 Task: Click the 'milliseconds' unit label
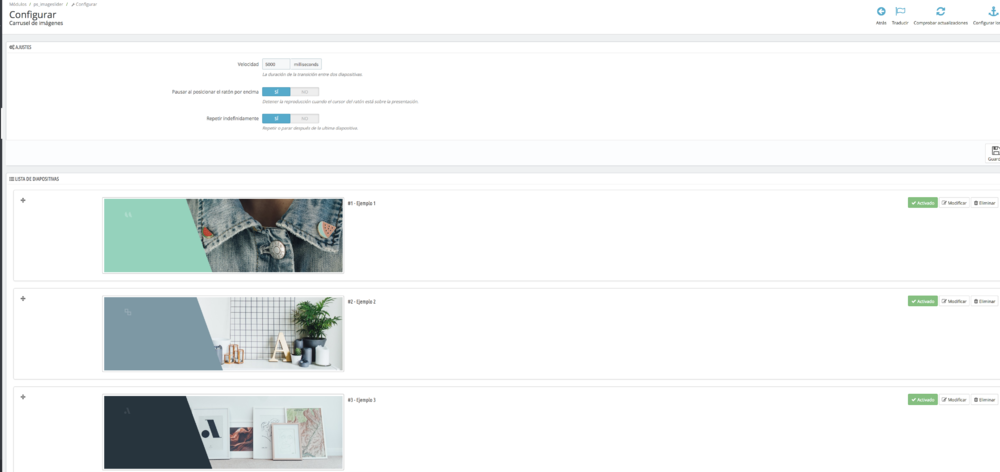[x=306, y=64]
